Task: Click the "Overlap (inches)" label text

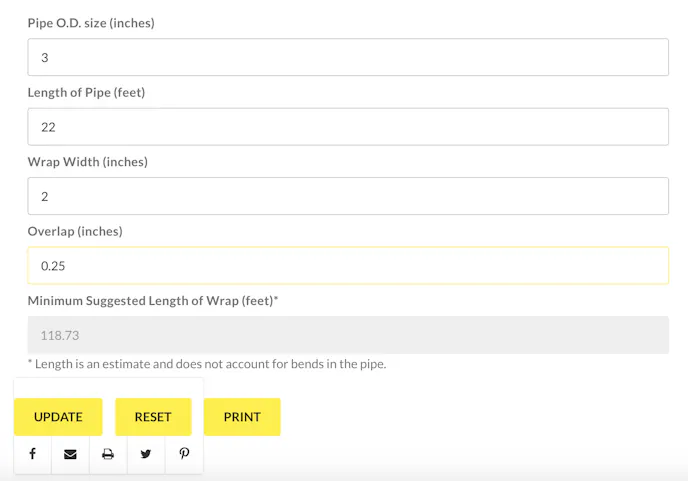Action: (75, 231)
